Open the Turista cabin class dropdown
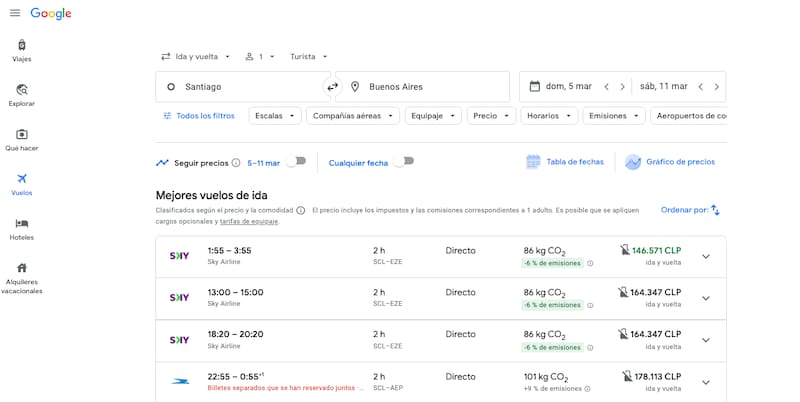 tap(308, 57)
